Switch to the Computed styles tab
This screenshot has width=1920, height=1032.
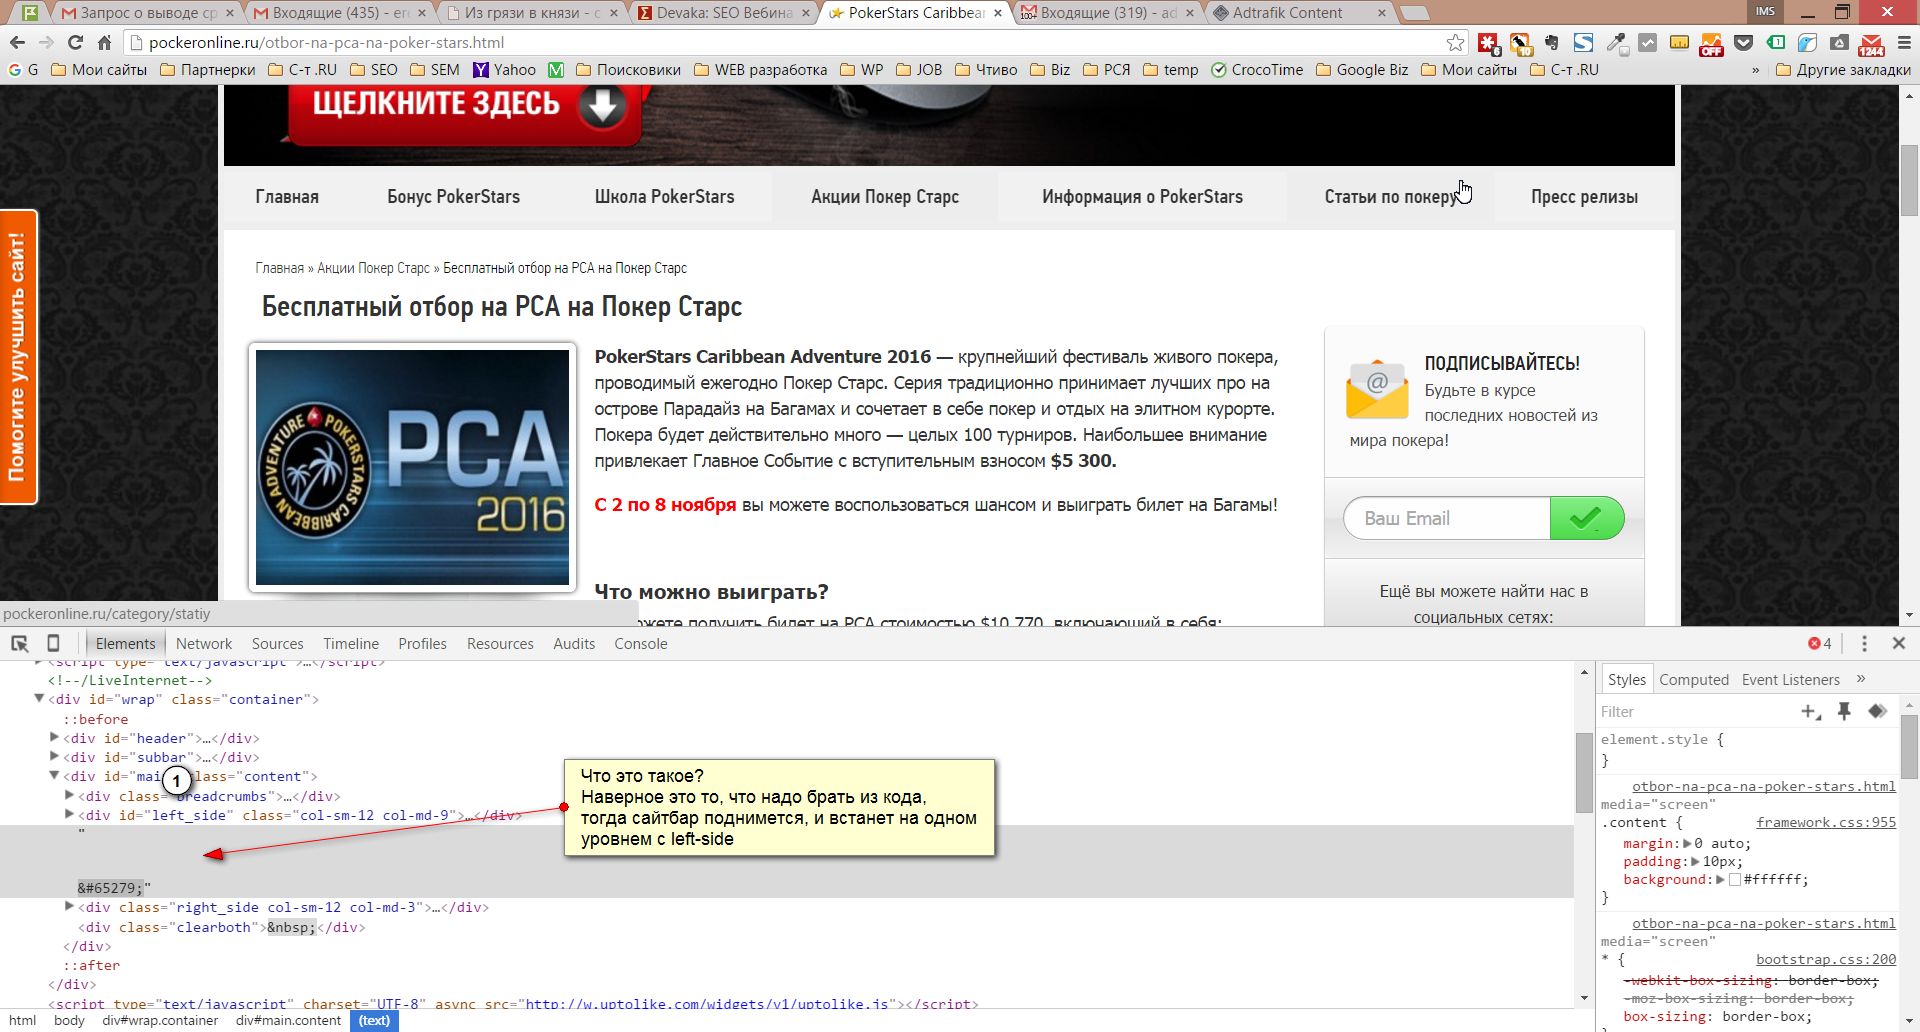[x=1694, y=680]
